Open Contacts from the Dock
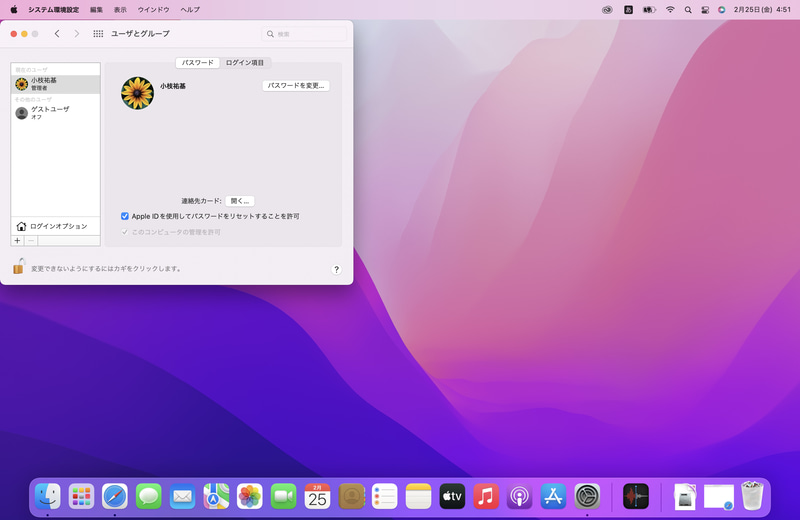The image size is (800, 520). click(x=352, y=496)
